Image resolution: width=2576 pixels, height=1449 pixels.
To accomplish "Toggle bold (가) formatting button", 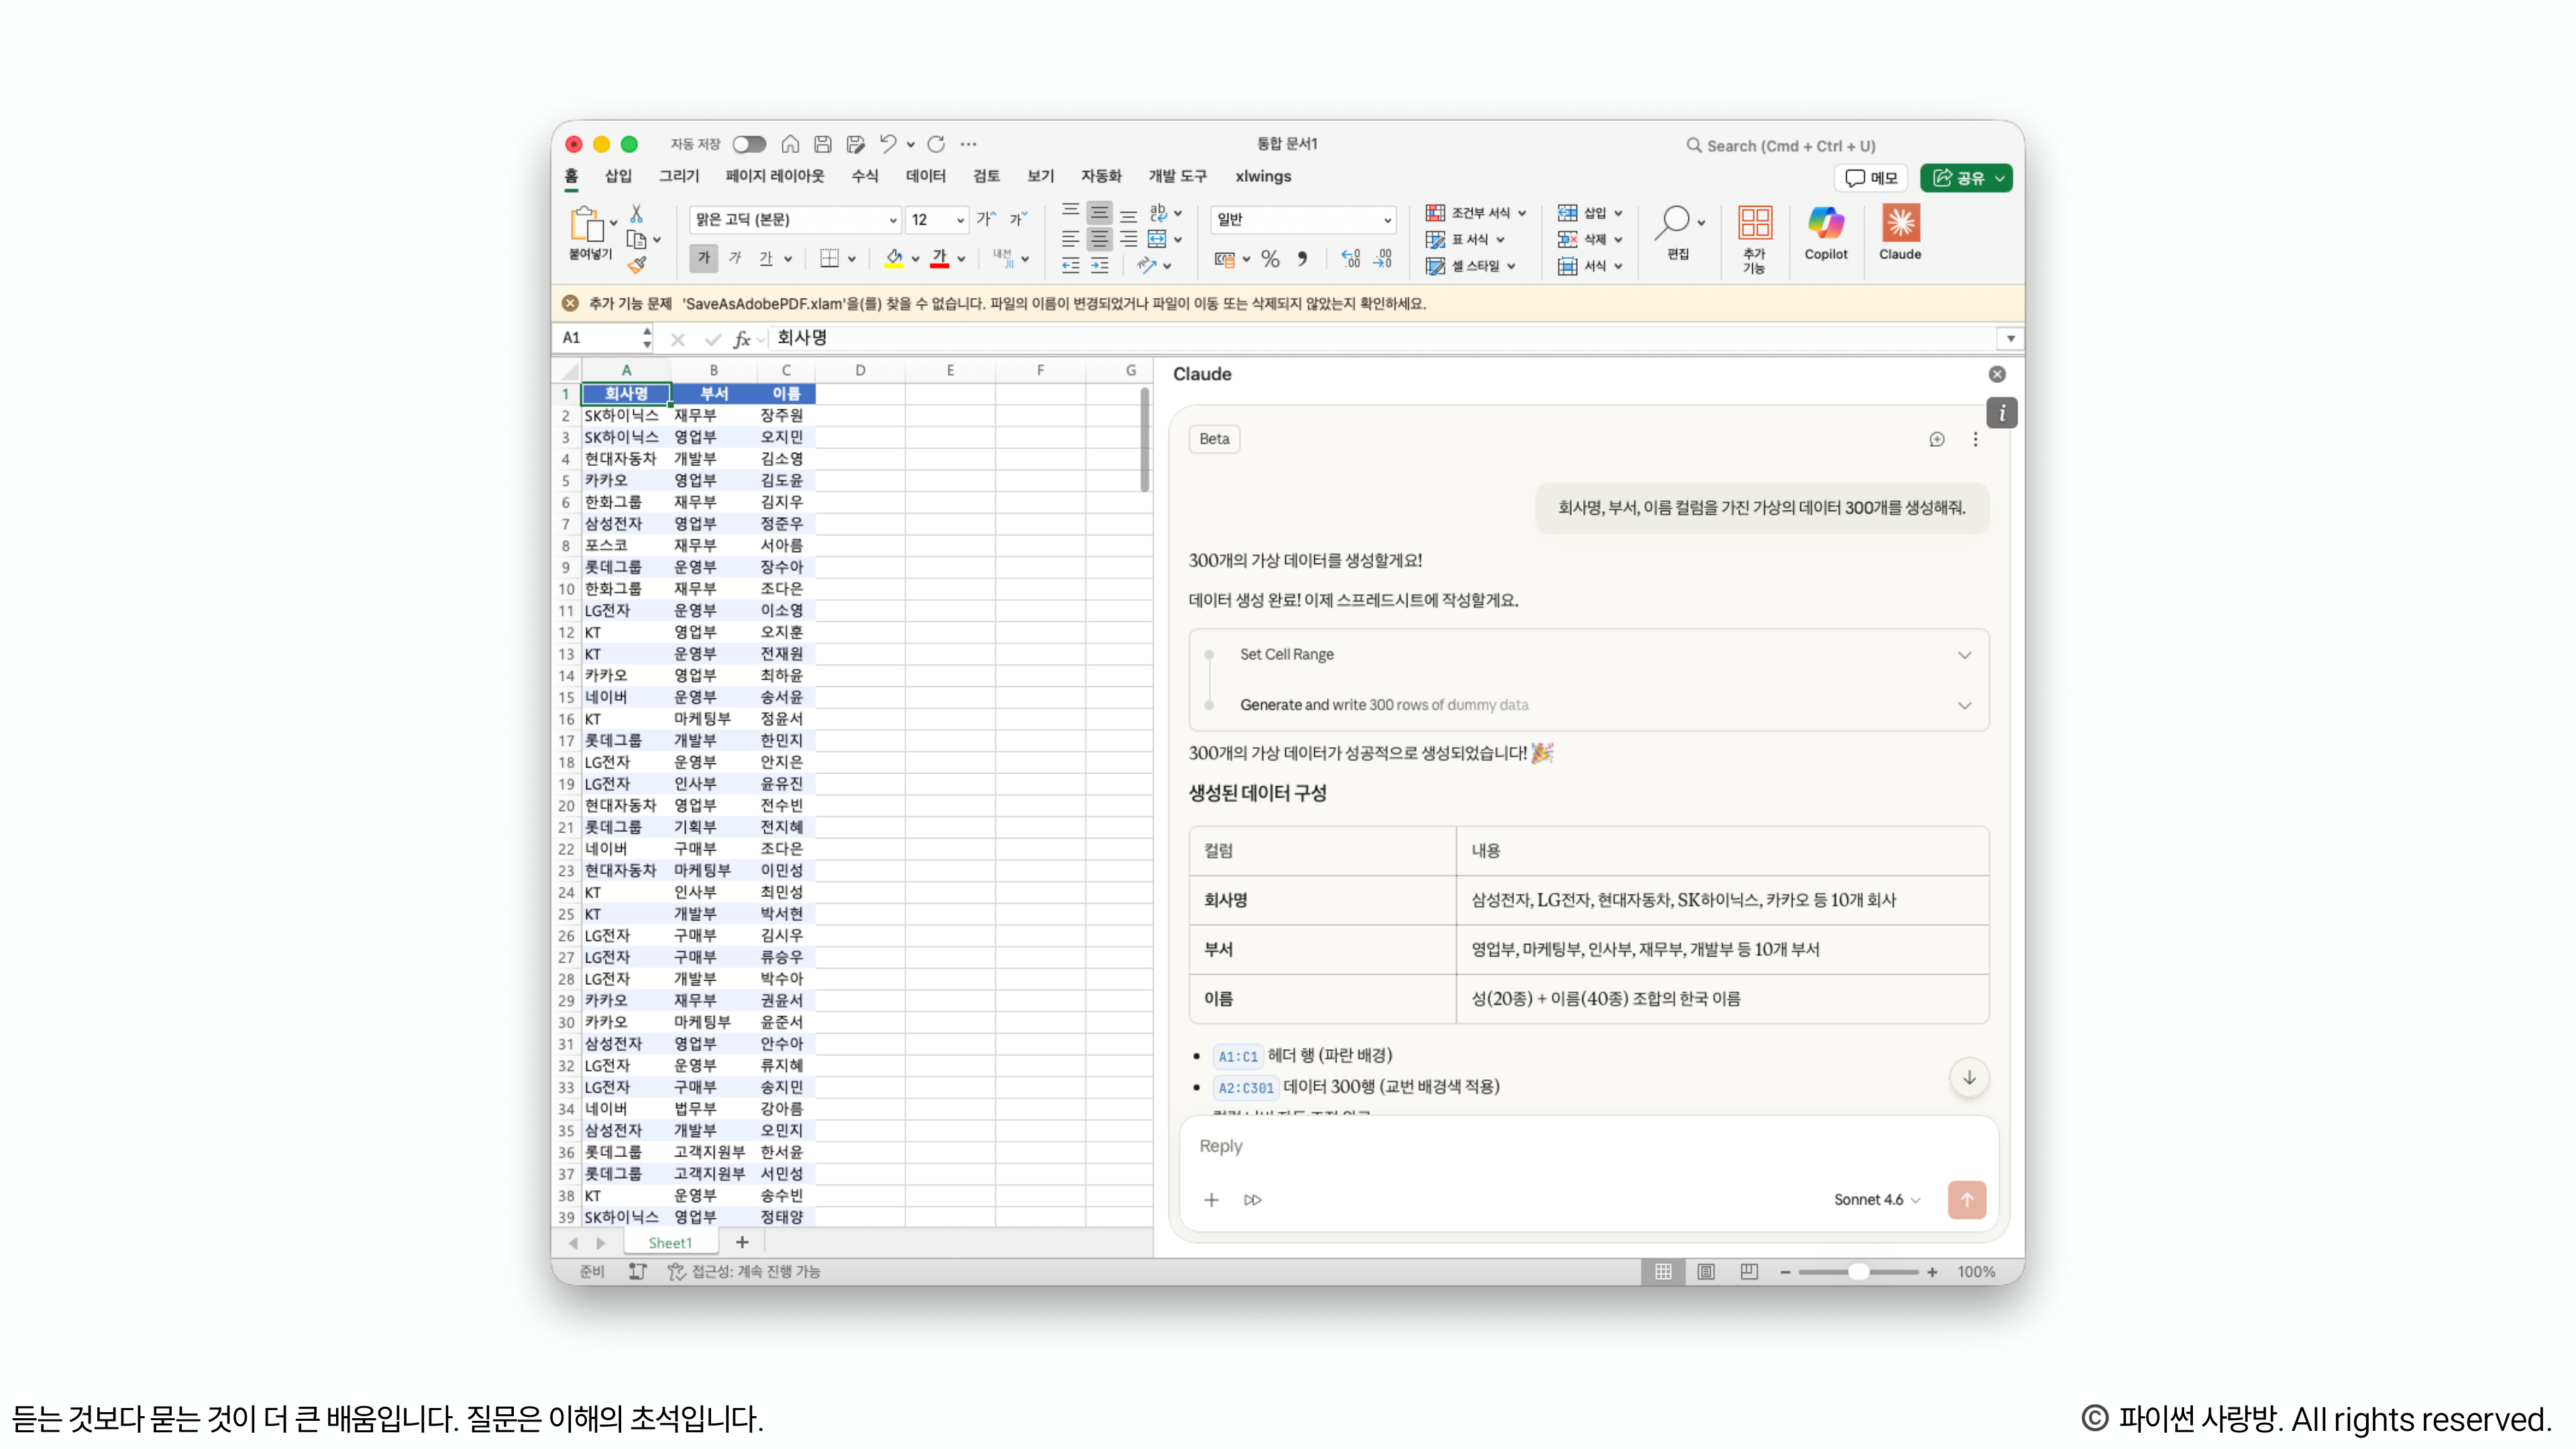I will pyautogui.click(x=703, y=259).
